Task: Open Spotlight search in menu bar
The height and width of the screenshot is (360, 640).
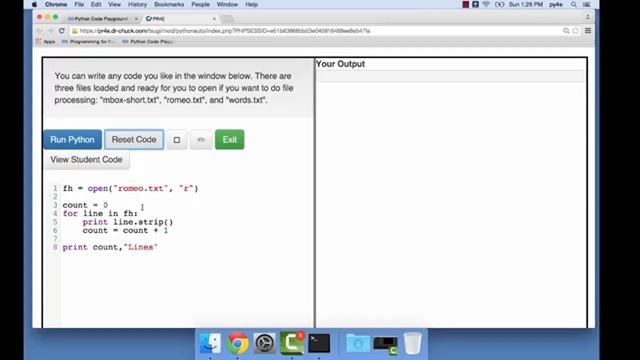Action: pos(574,4)
